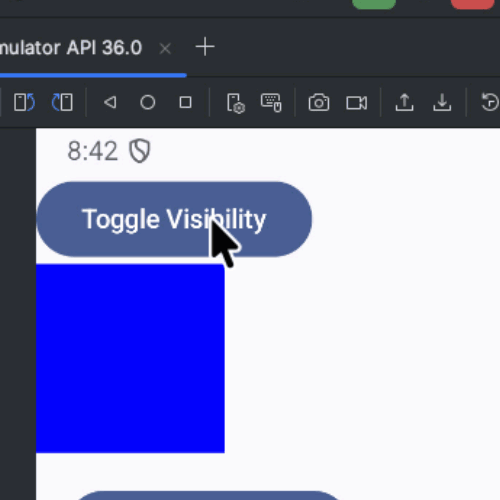Image resolution: width=500 pixels, height=500 pixels.
Task: Tap the emulator Back triangle button
Action: [x=110, y=102]
